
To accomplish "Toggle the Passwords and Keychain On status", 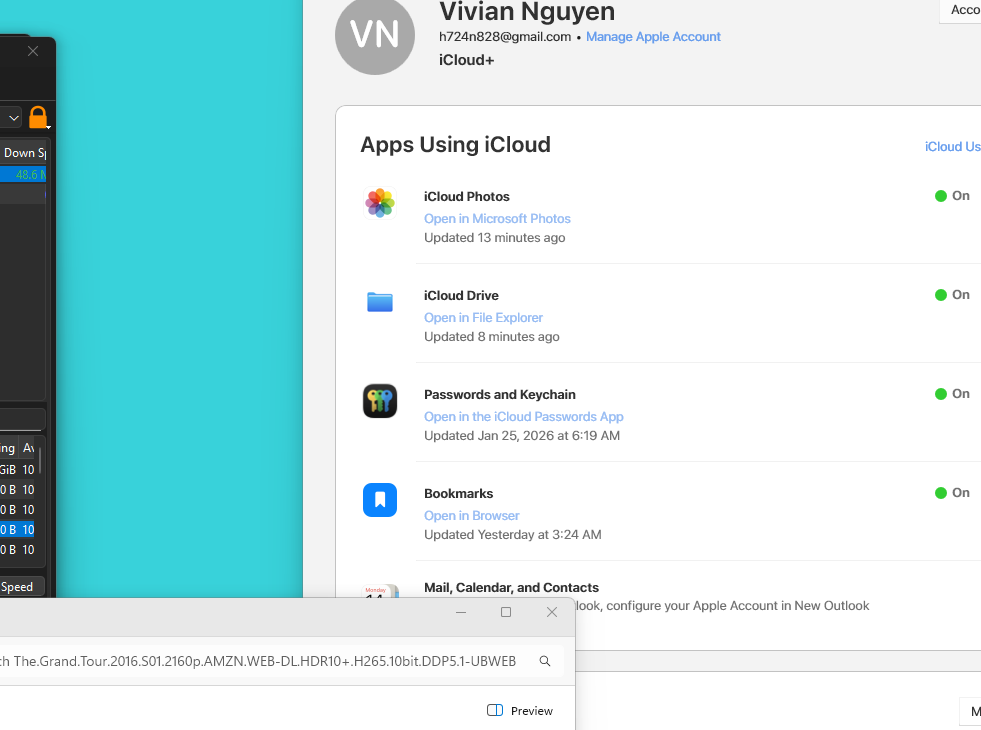I will [x=952, y=394].
